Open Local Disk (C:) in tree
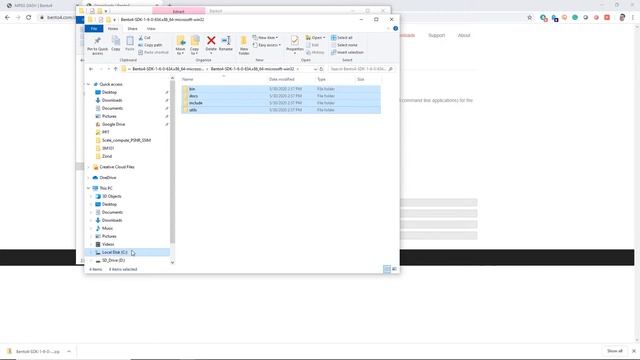Screen dimensions: 640x360 click(114, 252)
